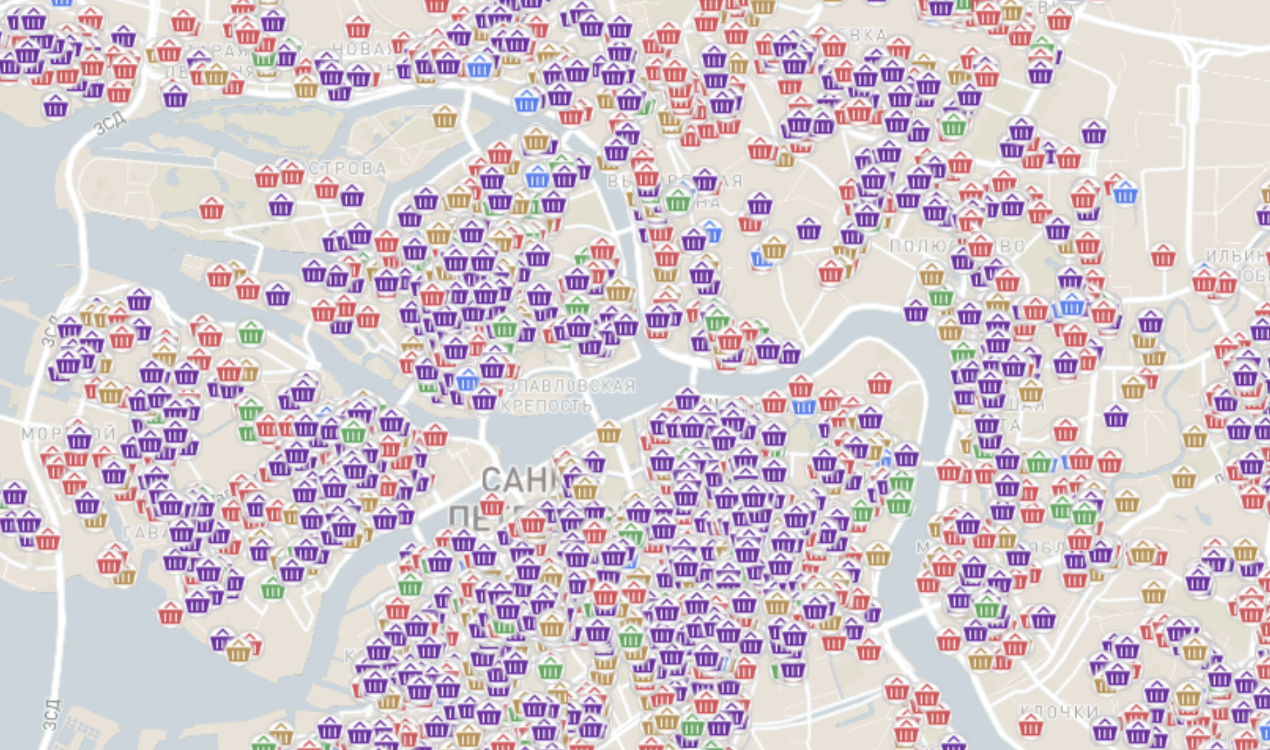The image size is (1270, 750).
Task: Select the red basket right of the Васильевский island cluster
Action: [x=435, y=435]
